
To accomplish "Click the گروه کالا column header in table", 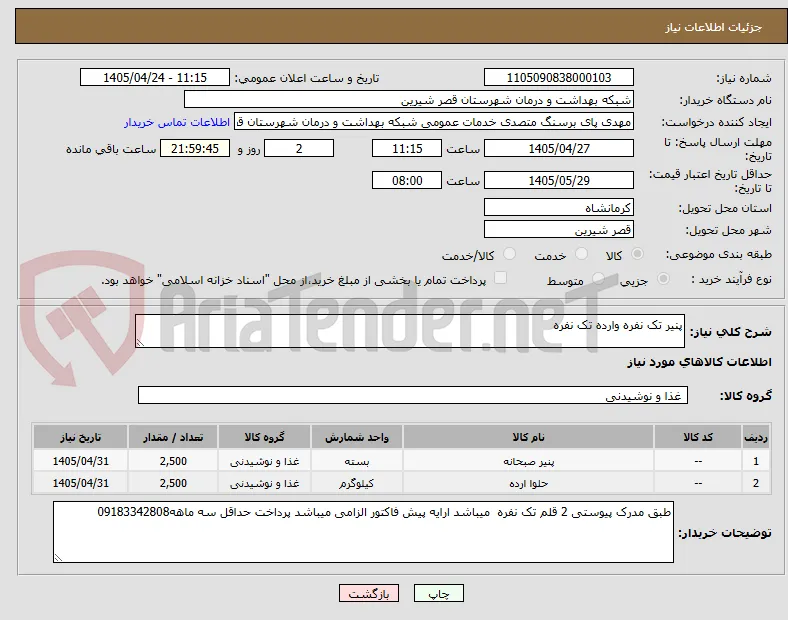I will pos(264,437).
